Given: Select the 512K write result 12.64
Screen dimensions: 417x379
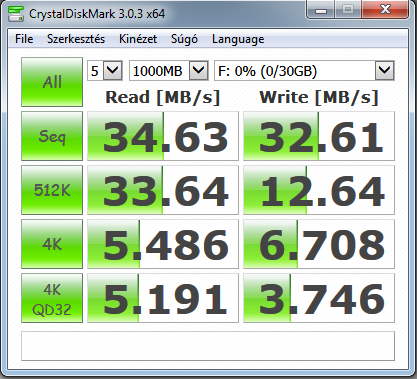Looking at the screenshot, I should coord(319,190).
